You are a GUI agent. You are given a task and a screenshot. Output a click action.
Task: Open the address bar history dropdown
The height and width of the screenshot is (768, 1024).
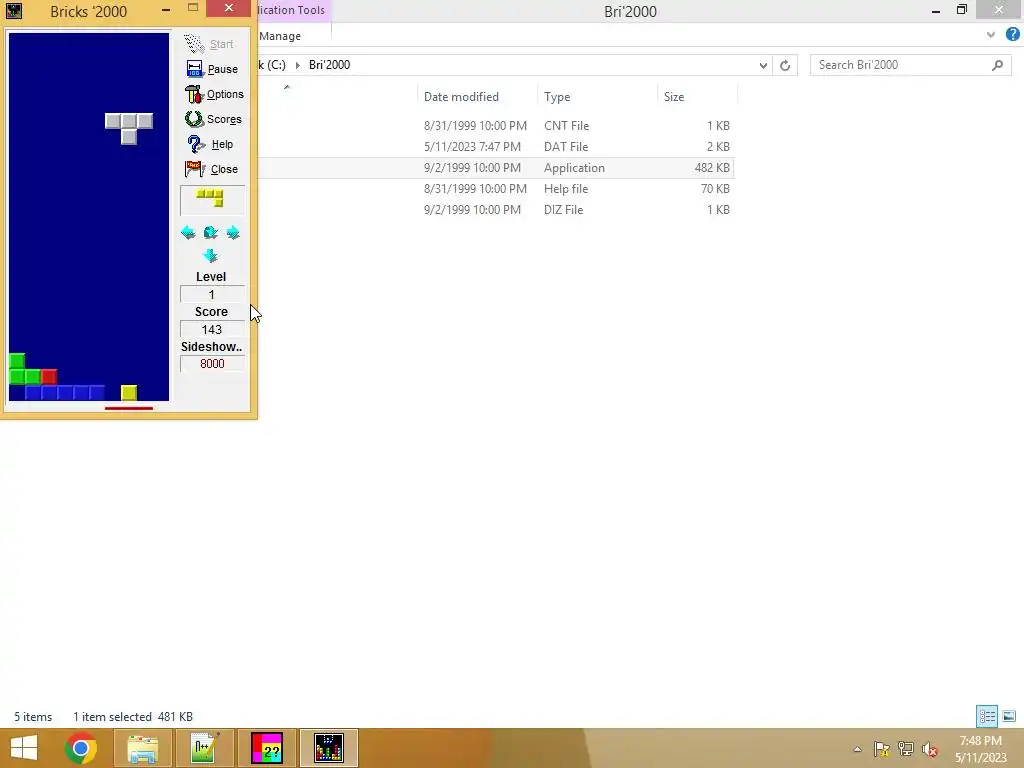763,65
